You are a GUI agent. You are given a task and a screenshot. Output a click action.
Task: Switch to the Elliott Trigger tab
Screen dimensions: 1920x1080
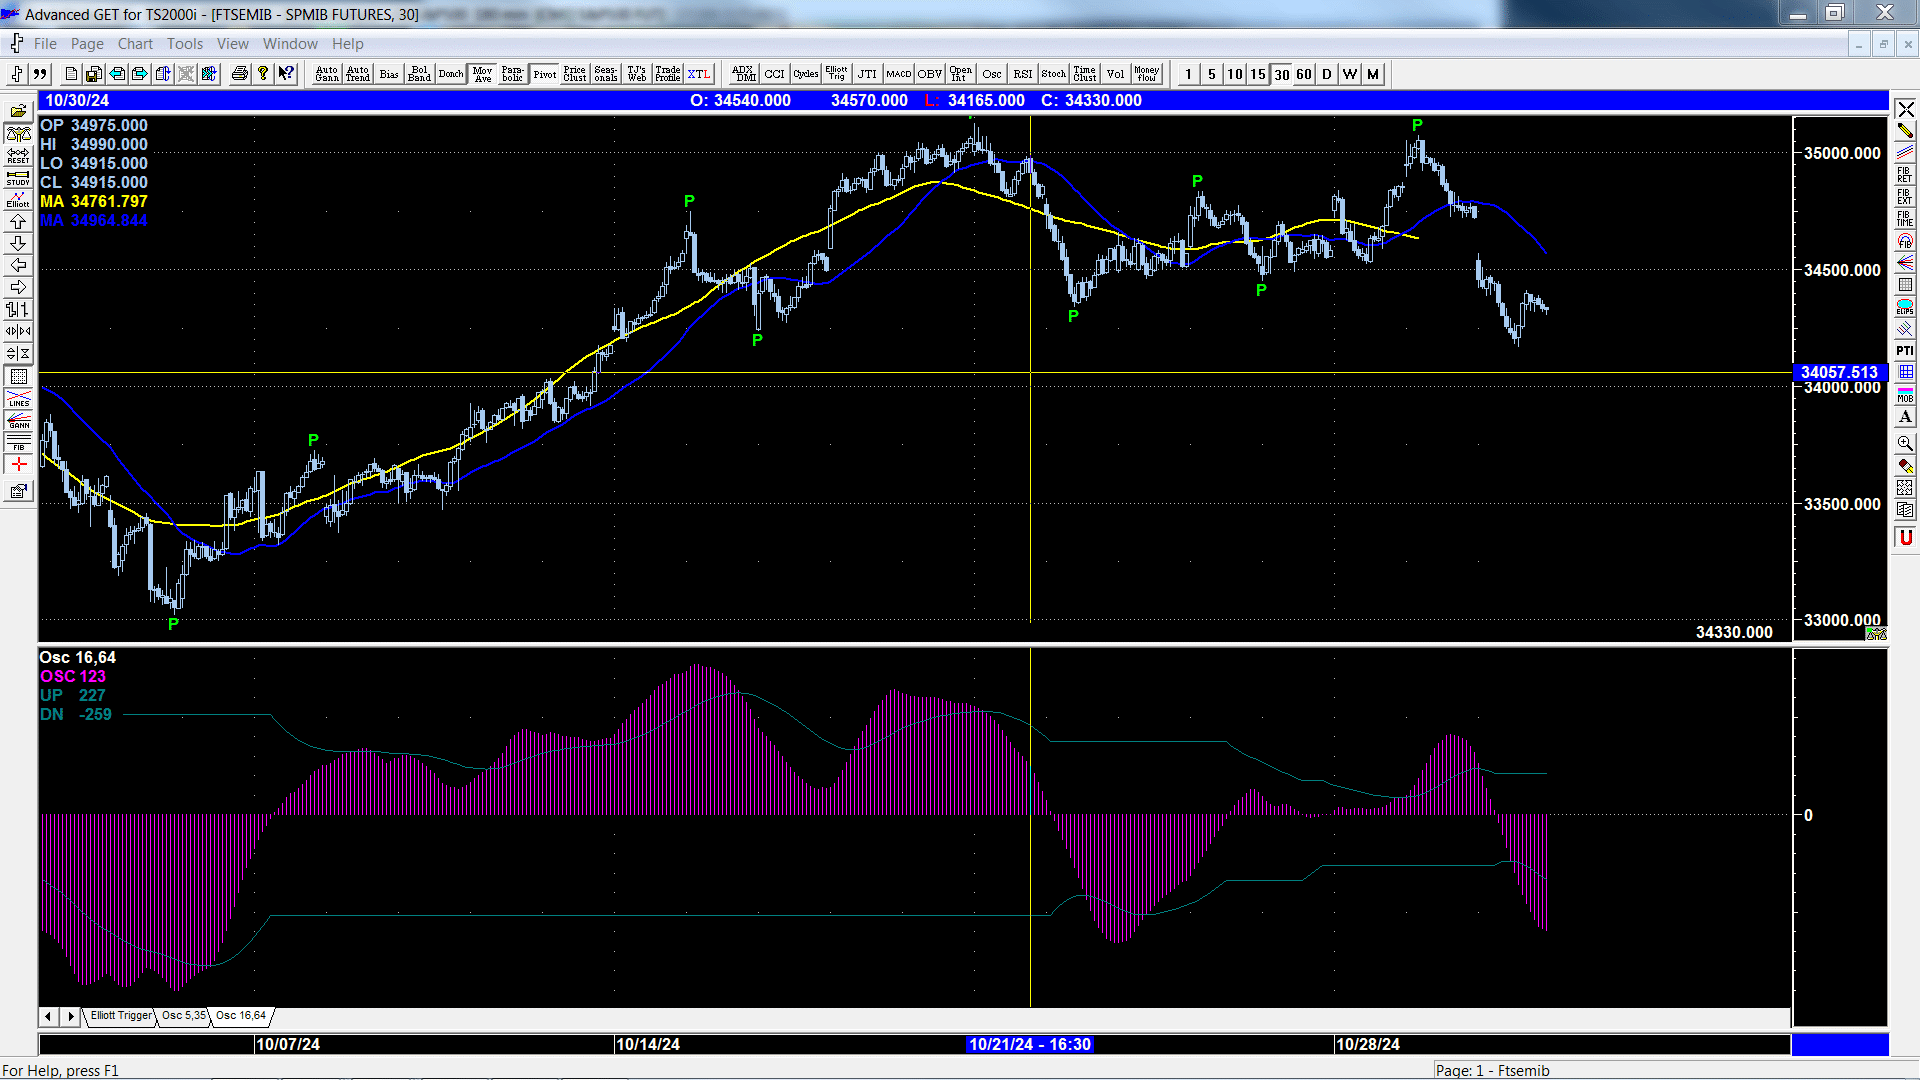[120, 1016]
